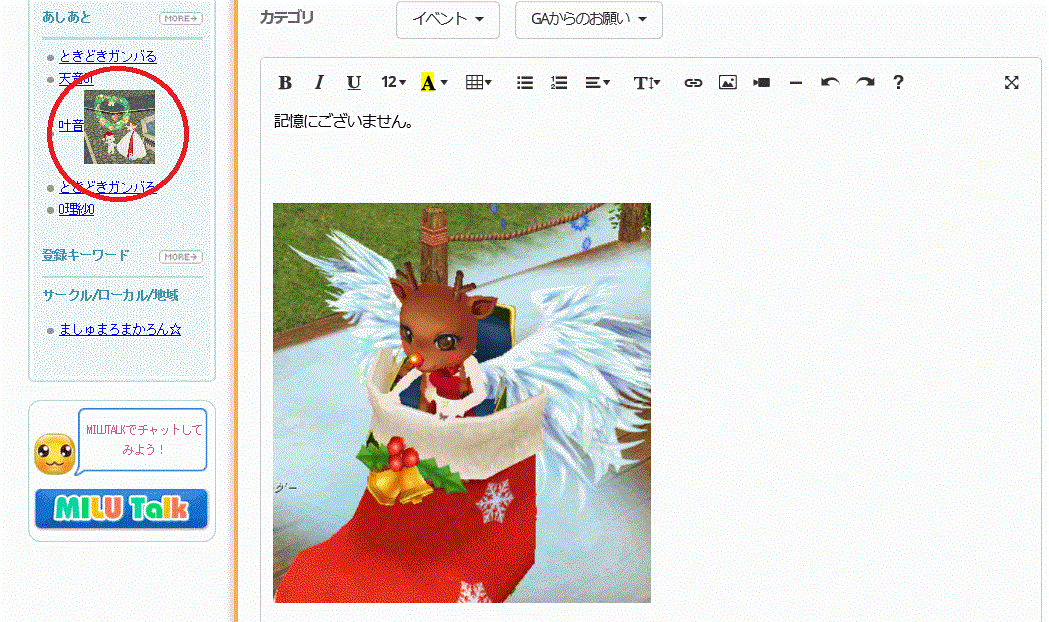This screenshot has width=1049, height=622.
Task: Toggle underline formatting
Action: click(353, 83)
